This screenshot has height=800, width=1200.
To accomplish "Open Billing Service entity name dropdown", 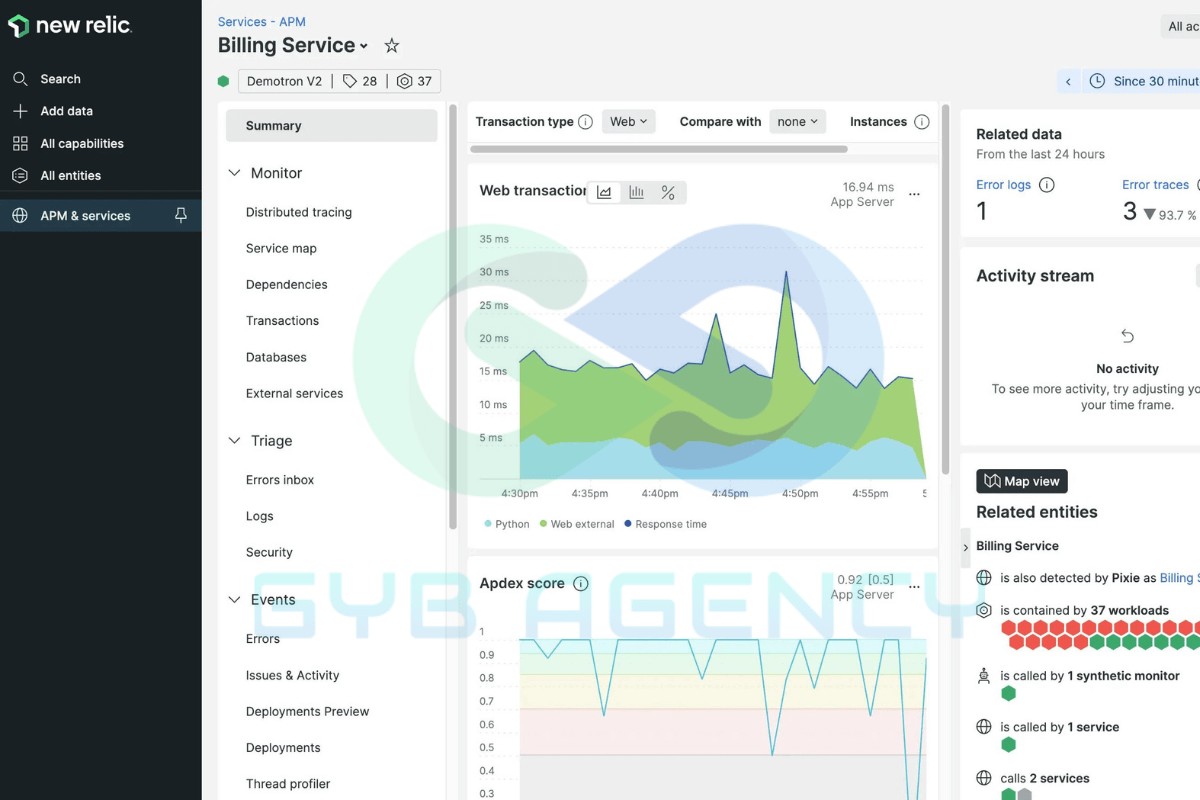I will (293, 45).
